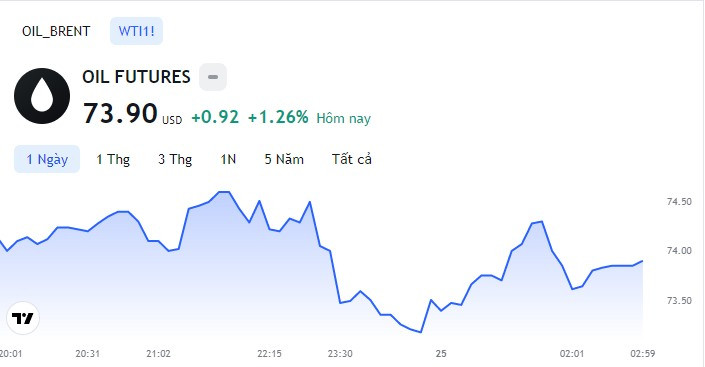The height and width of the screenshot is (367, 705).
Task: Click the 73.90 current price value
Action: click(x=120, y=113)
